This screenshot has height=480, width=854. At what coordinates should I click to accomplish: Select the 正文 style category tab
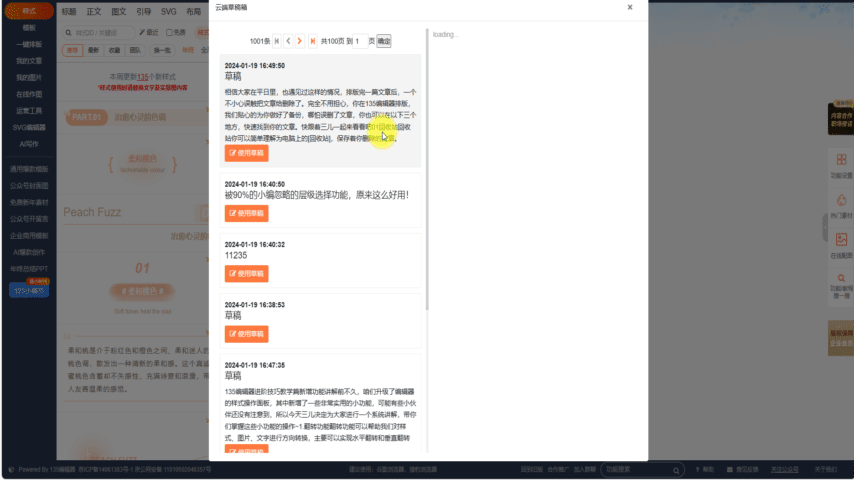94,11
